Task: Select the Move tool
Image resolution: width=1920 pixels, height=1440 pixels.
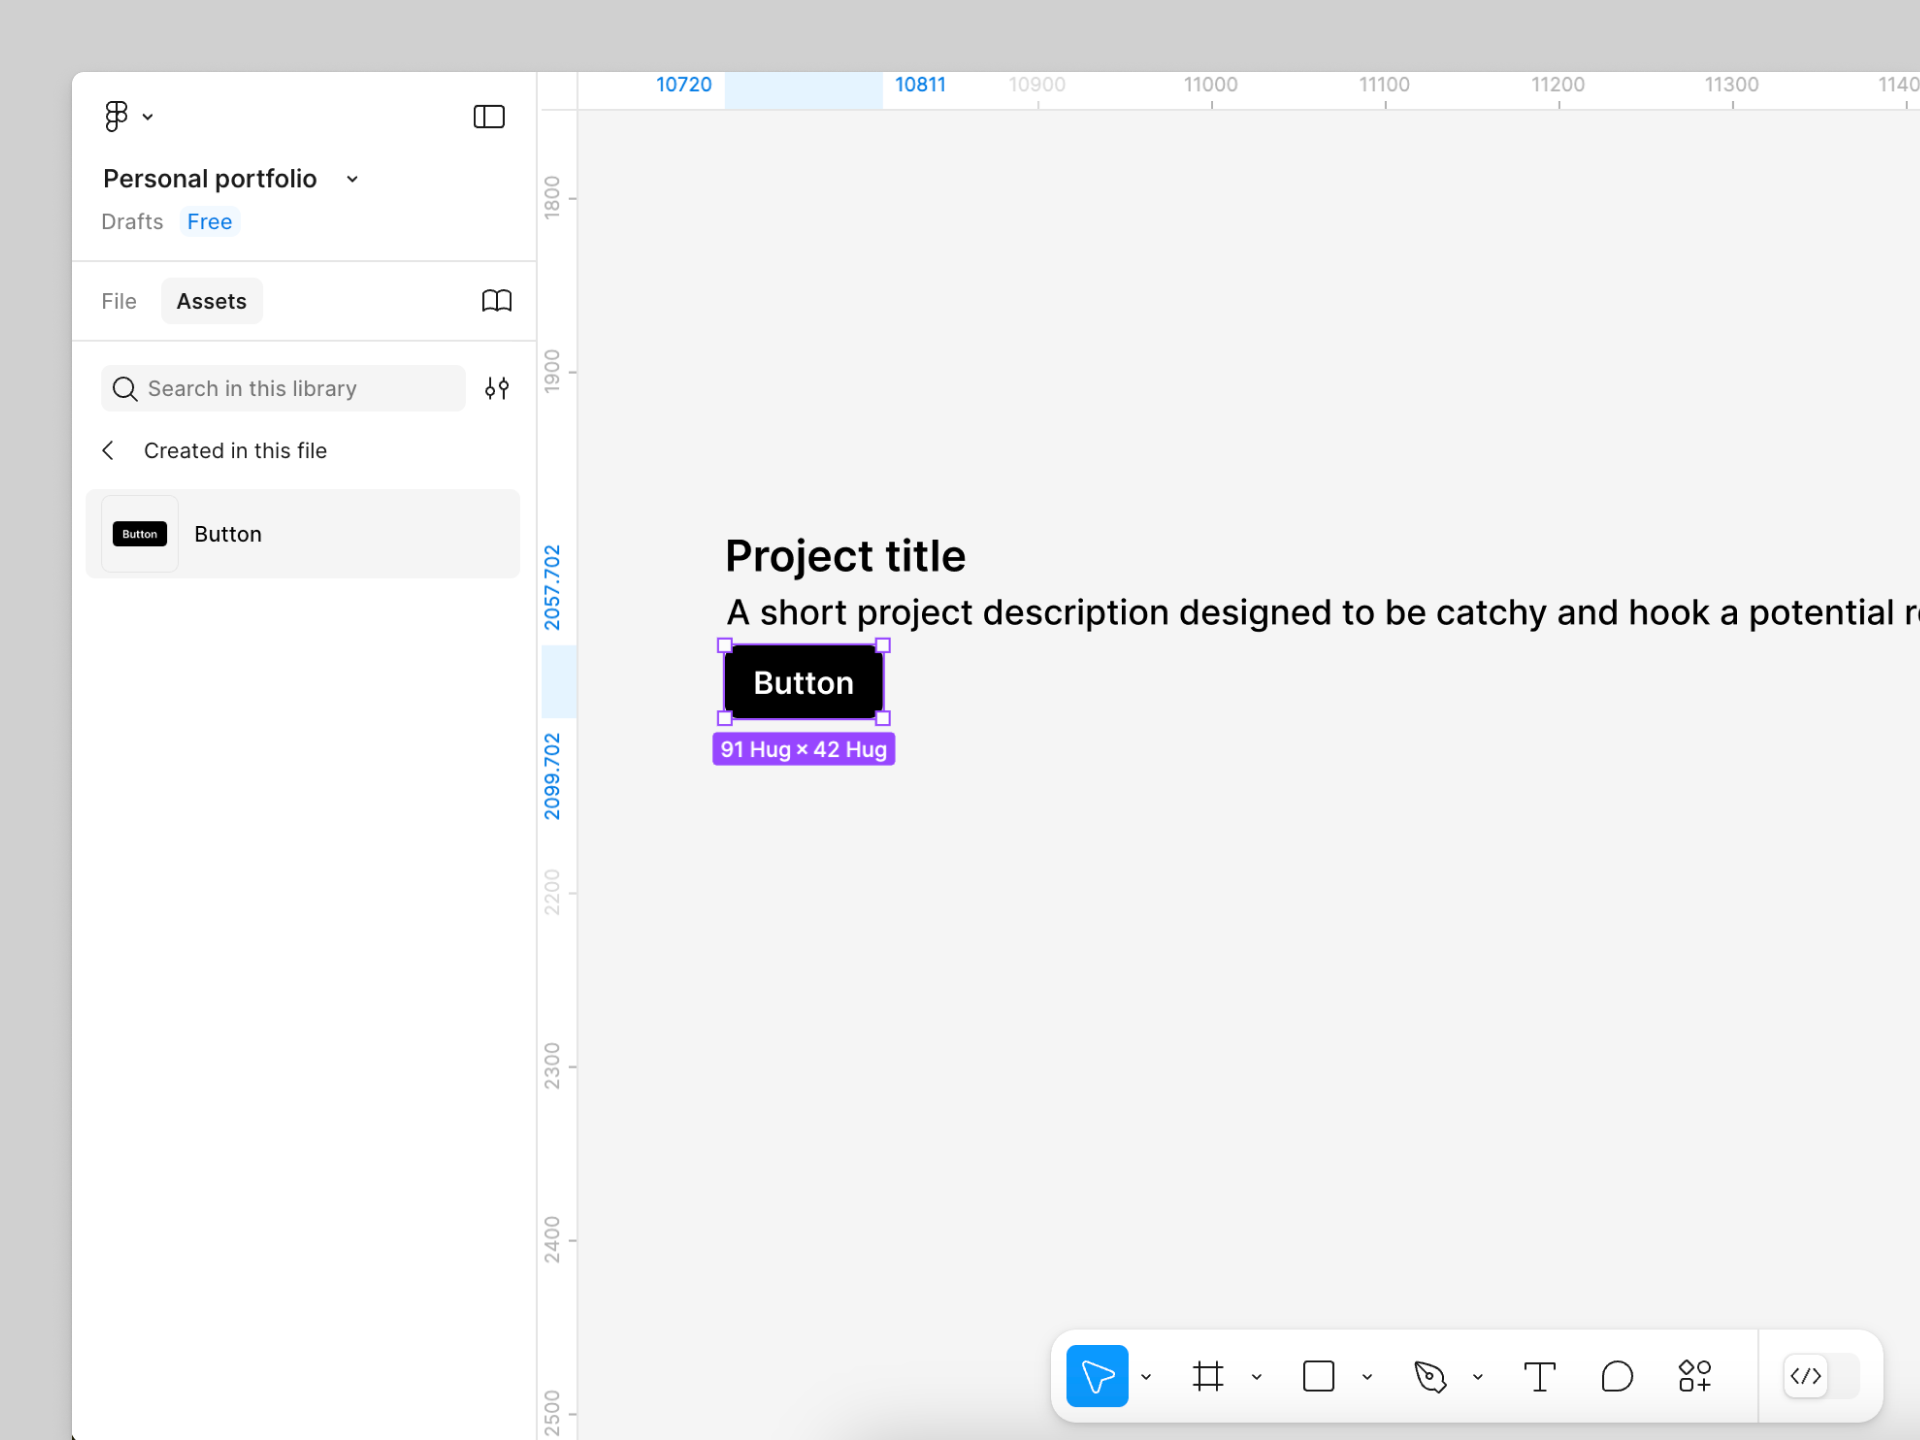Action: pos(1097,1376)
